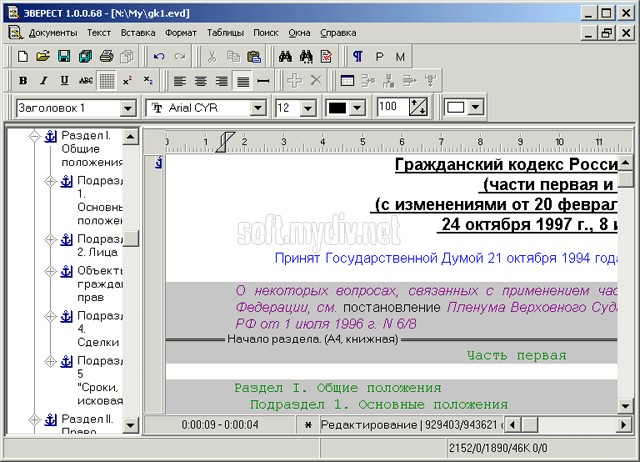Open a file using the folder icon
This screenshot has height=462, width=640.
pyautogui.click(x=43, y=56)
